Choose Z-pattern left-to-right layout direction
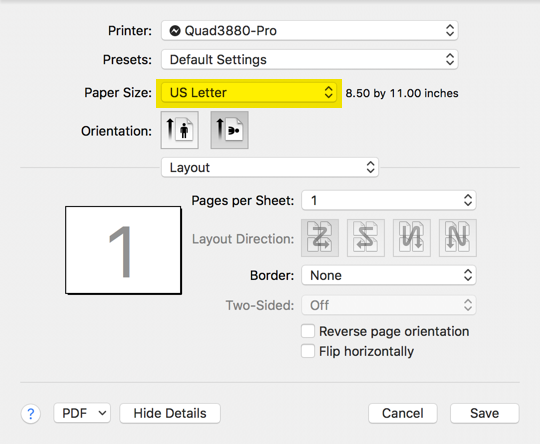Screen dimensions: 540x444 [x=320, y=238]
